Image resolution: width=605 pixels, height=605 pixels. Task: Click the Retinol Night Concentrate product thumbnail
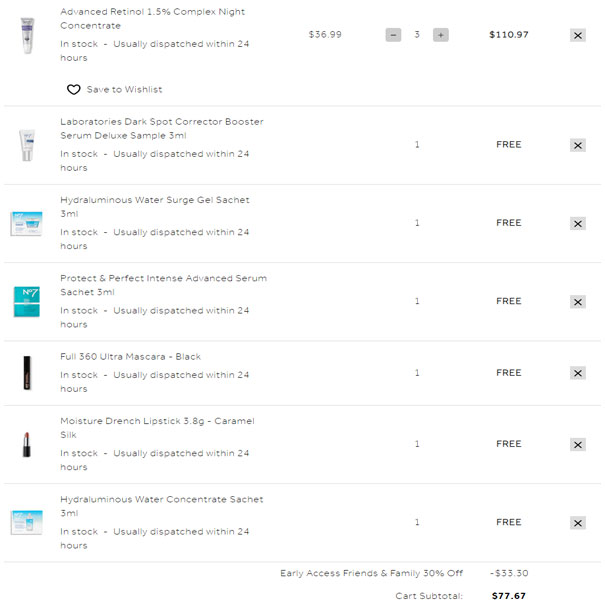(x=27, y=35)
